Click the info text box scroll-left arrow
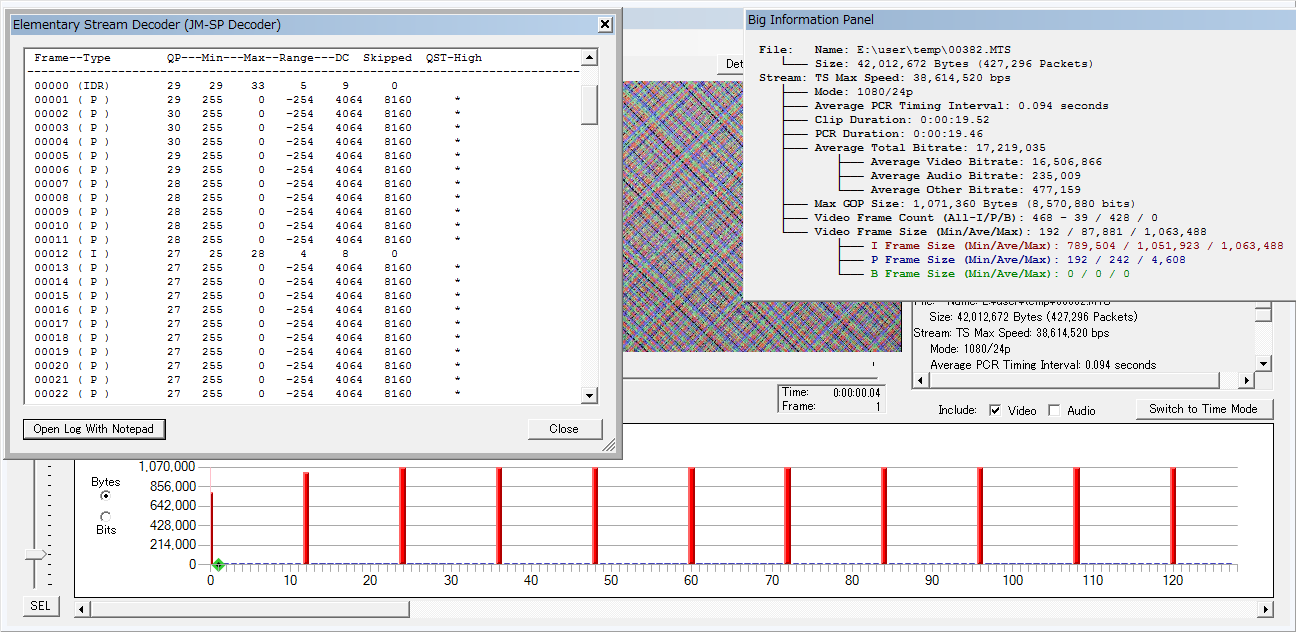Viewport: 1296px width, 632px height. [921, 381]
